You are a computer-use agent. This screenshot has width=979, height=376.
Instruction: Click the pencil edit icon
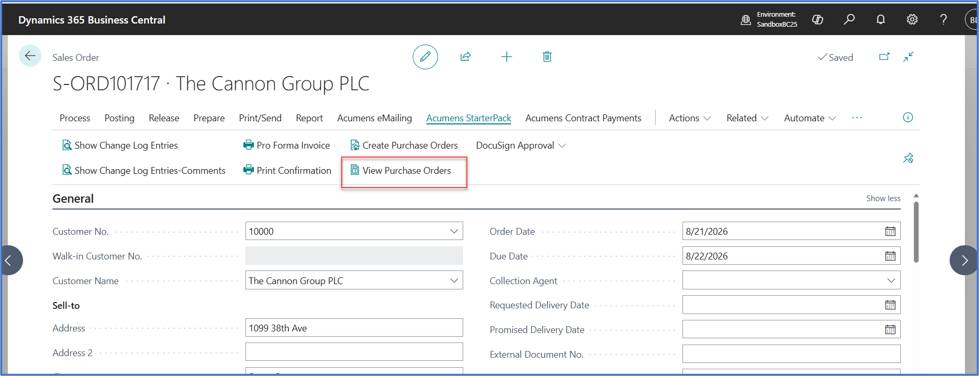click(x=425, y=57)
